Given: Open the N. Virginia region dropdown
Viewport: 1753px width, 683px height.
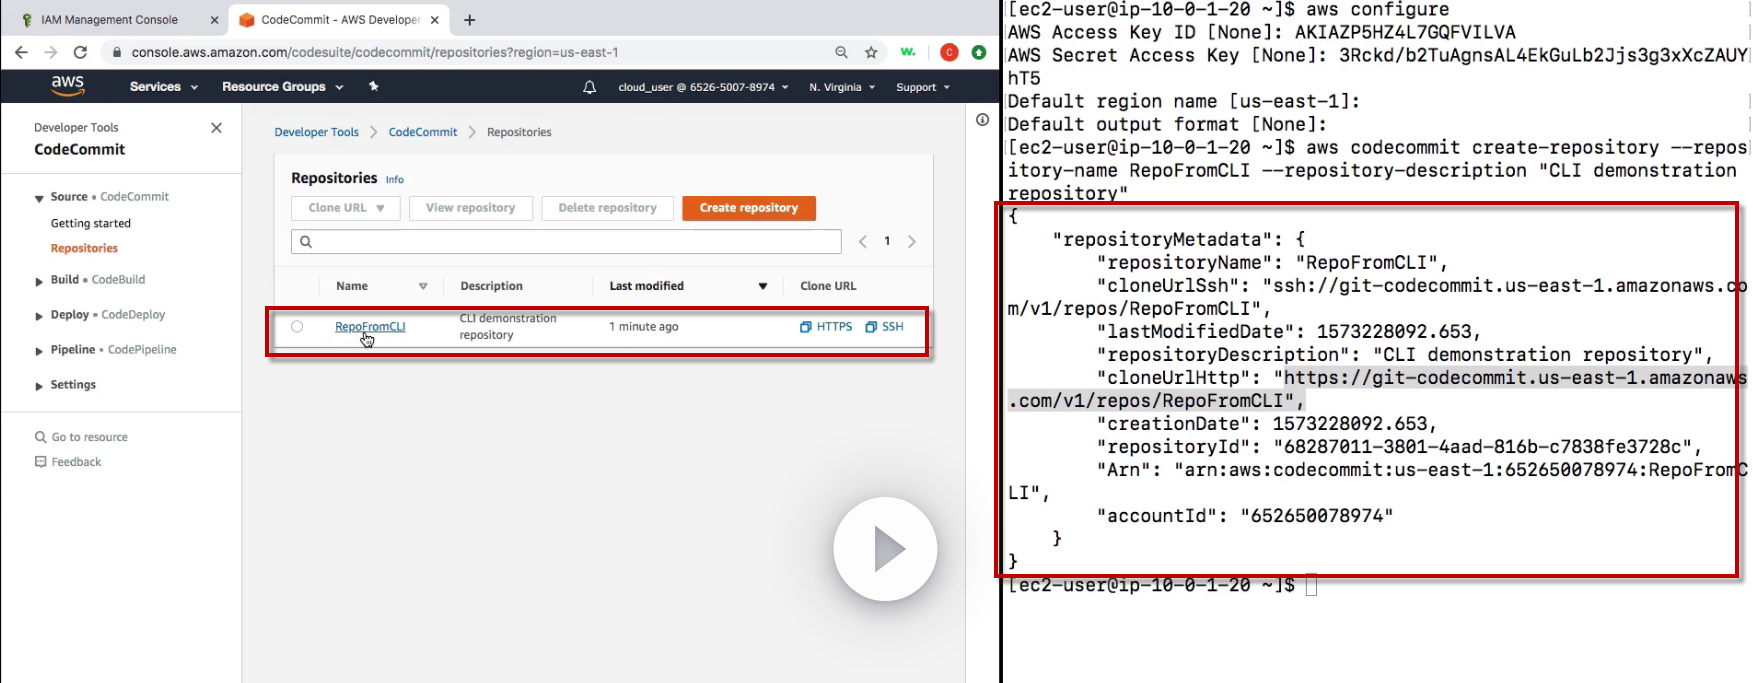Looking at the screenshot, I should [842, 87].
